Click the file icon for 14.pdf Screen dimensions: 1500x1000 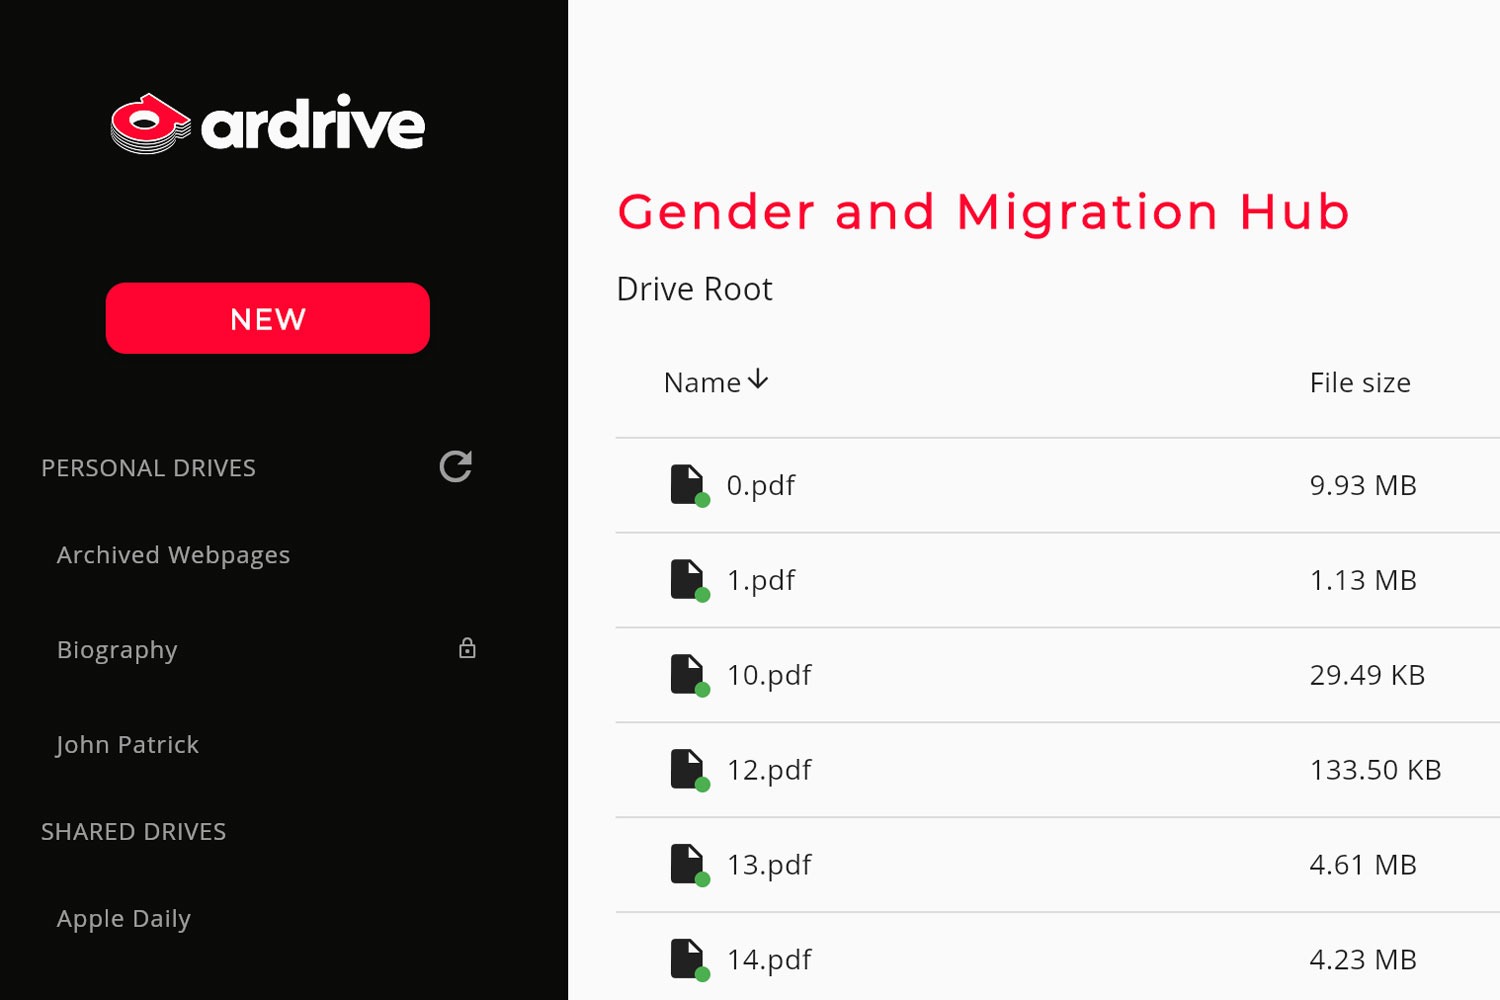(685, 957)
